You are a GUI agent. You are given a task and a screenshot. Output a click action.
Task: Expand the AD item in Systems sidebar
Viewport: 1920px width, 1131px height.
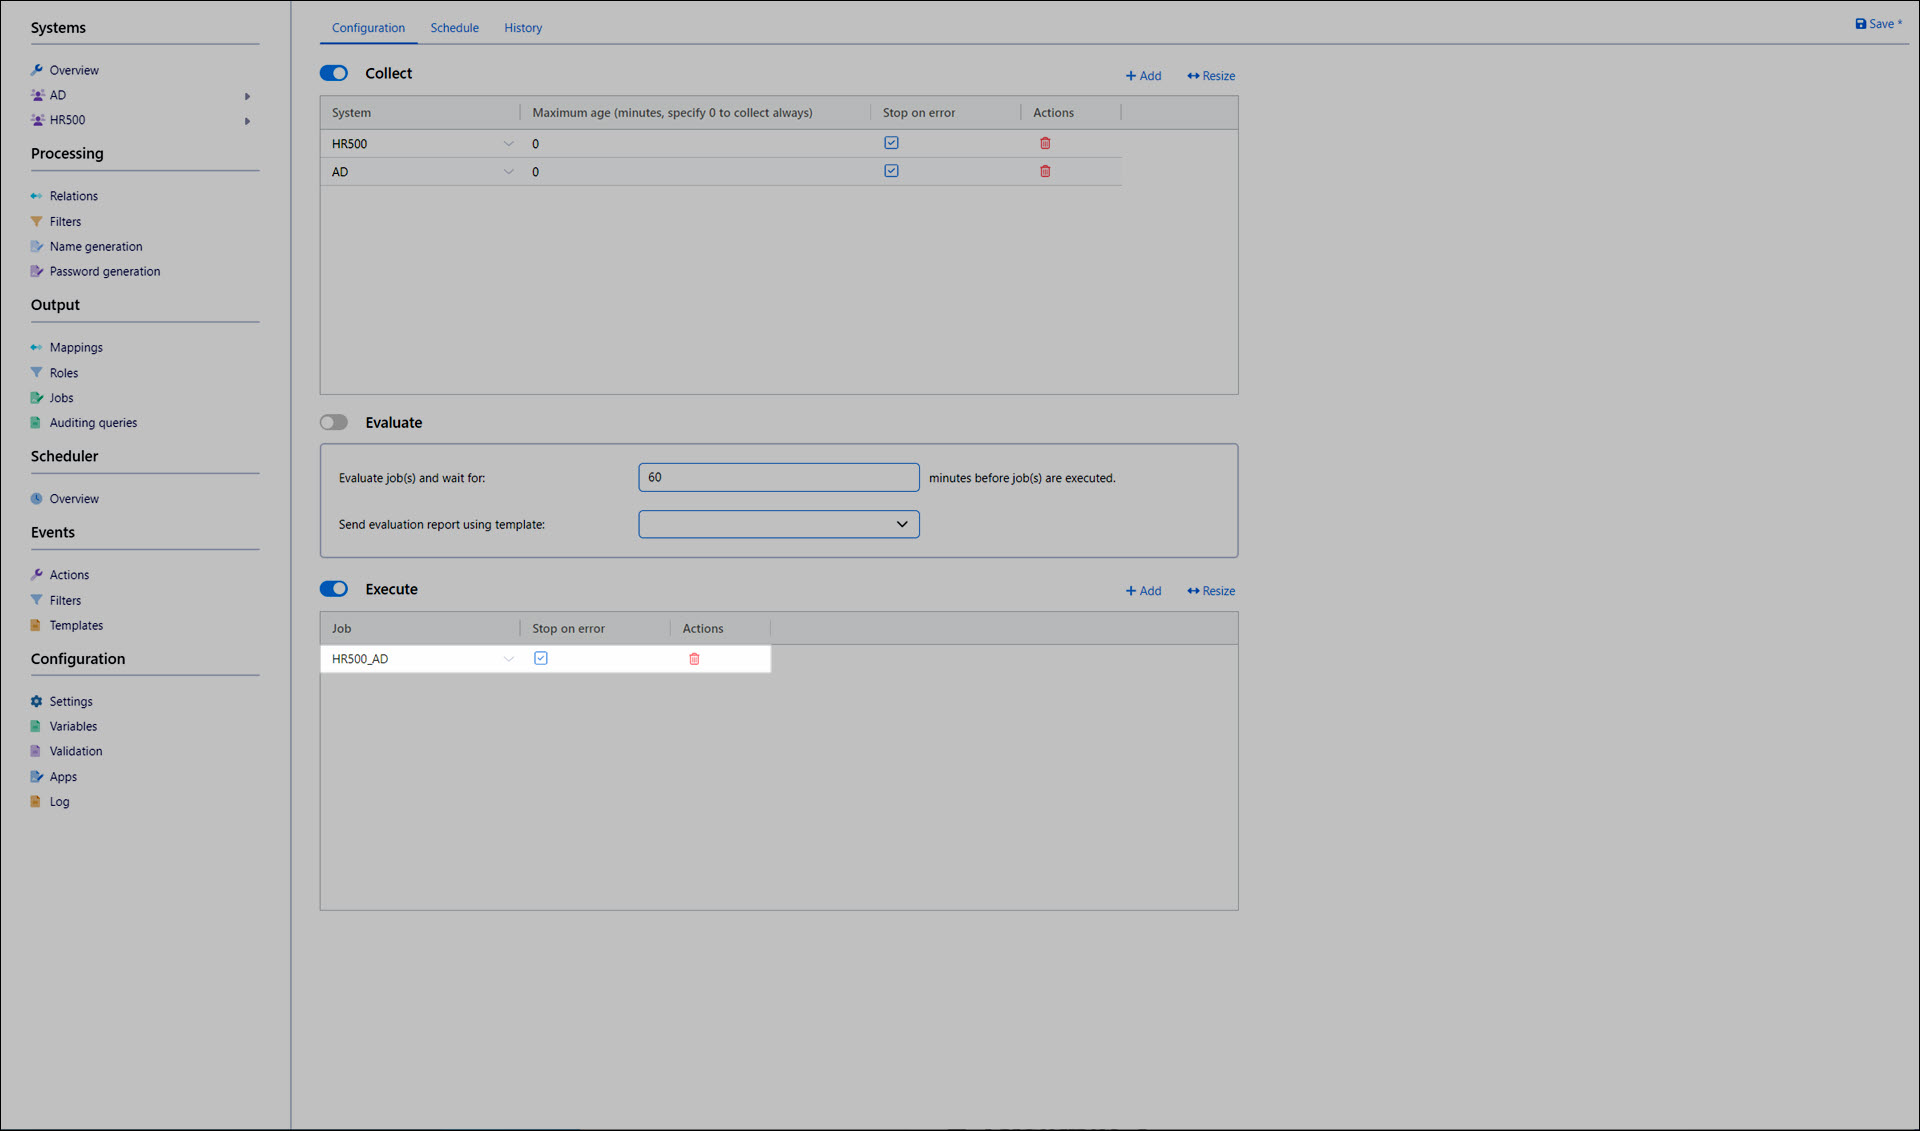click(247, 96)
